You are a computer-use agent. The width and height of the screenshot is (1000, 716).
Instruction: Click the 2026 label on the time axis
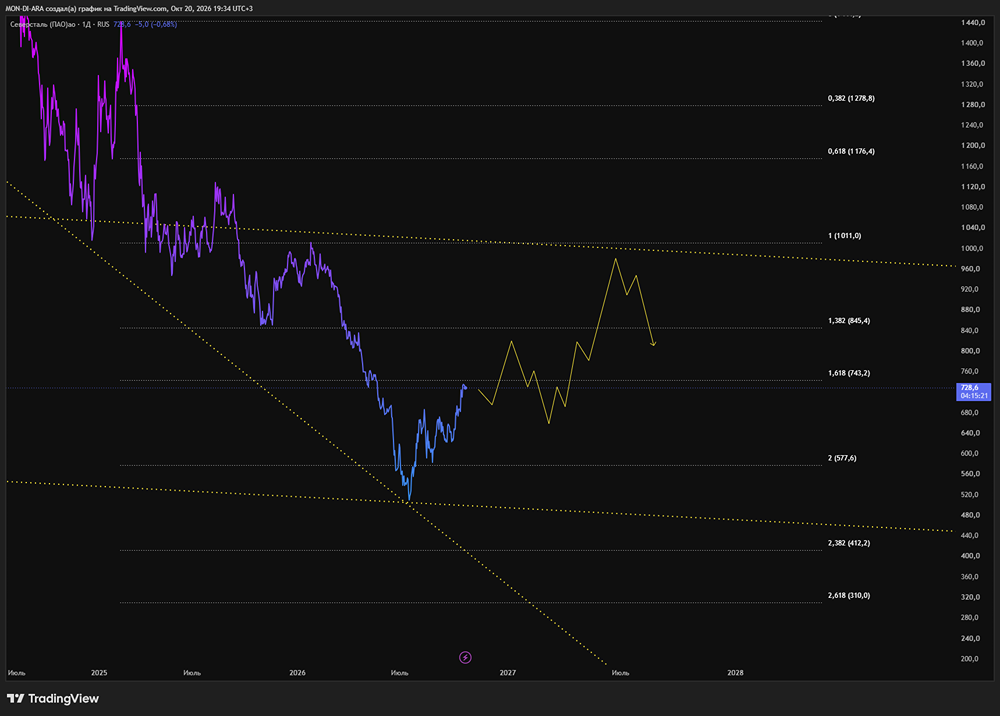tap(297, 673)
